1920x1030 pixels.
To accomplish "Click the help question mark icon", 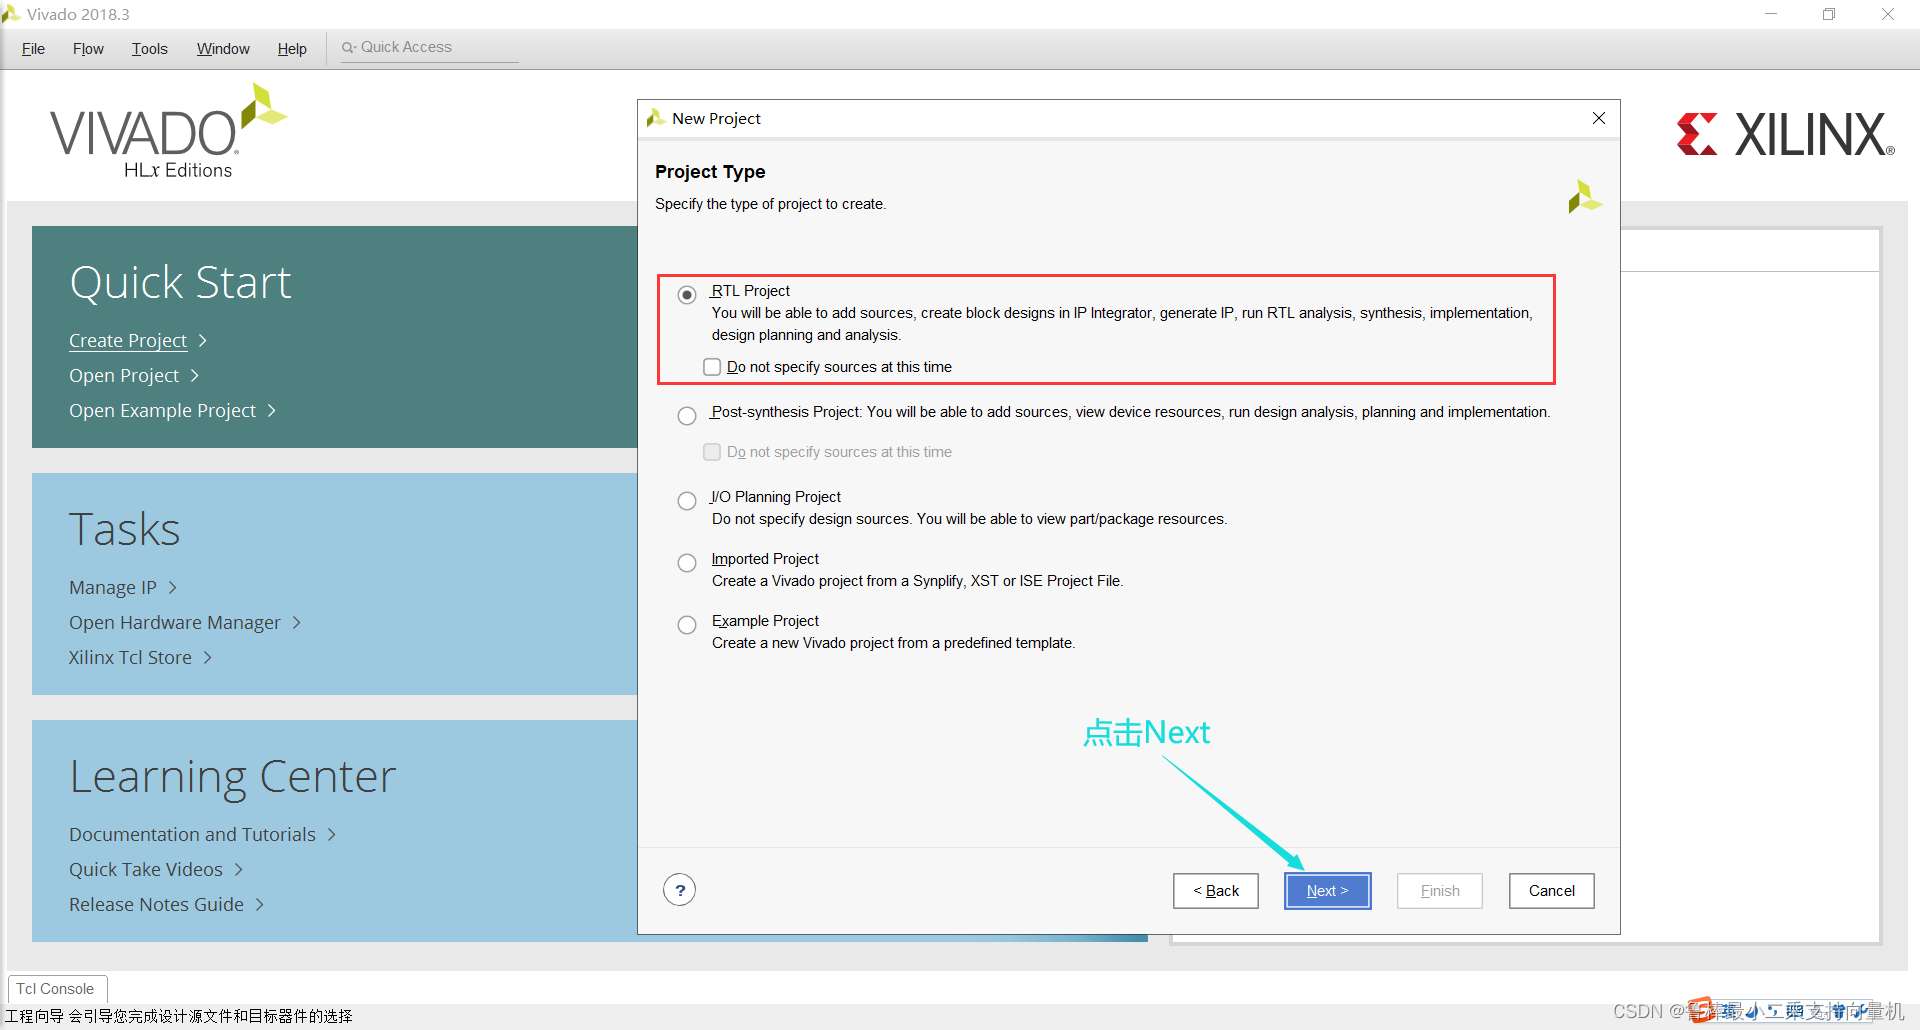I will (x=680, y=890).
